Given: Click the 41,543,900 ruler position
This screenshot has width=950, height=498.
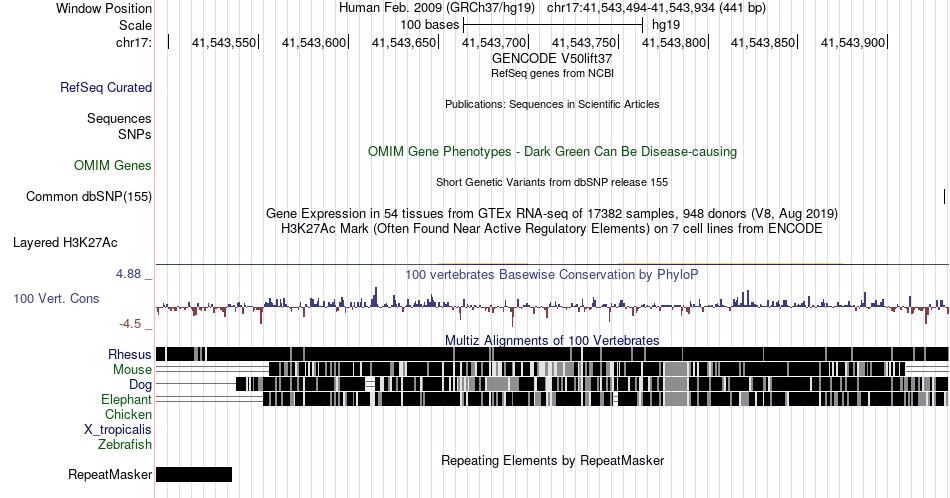Looking at the screenshot, I should (853, 42).
